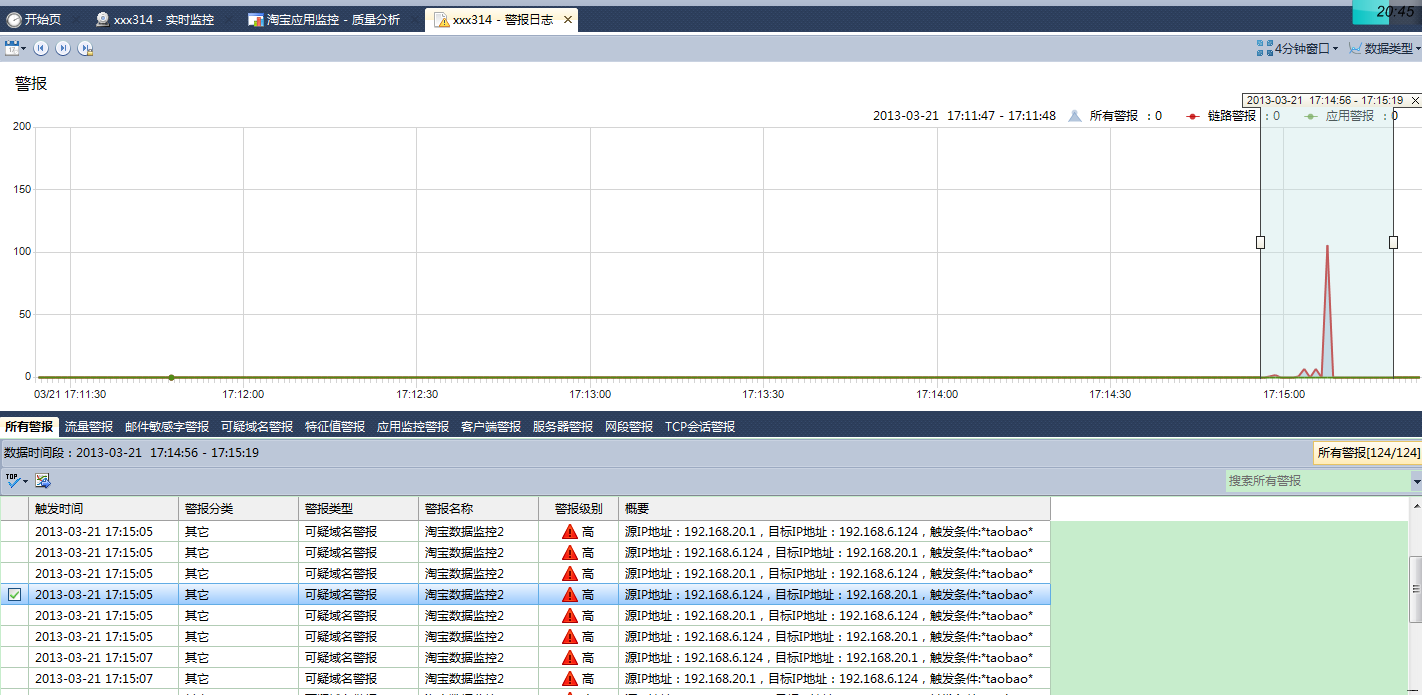Open the 数据类型 data type dropdown
The width and height of the screenshot is (1422, 695).
tap(1384, 48)
